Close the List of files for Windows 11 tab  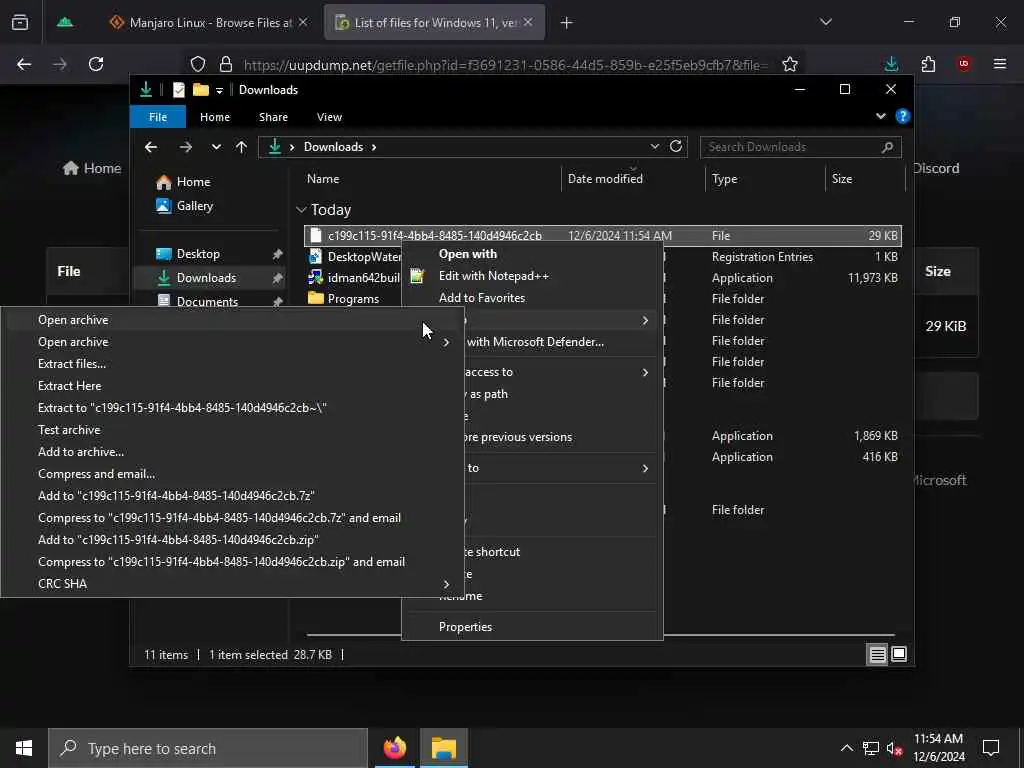[x=528, y=22]
